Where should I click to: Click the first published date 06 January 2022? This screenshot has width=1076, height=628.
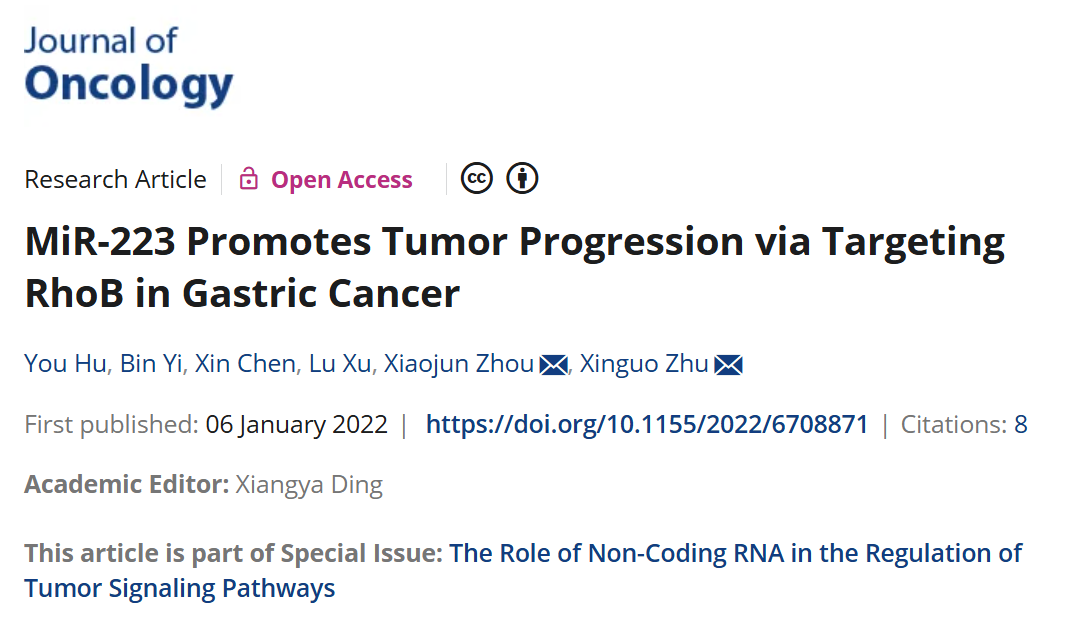[x=296, y=425]
